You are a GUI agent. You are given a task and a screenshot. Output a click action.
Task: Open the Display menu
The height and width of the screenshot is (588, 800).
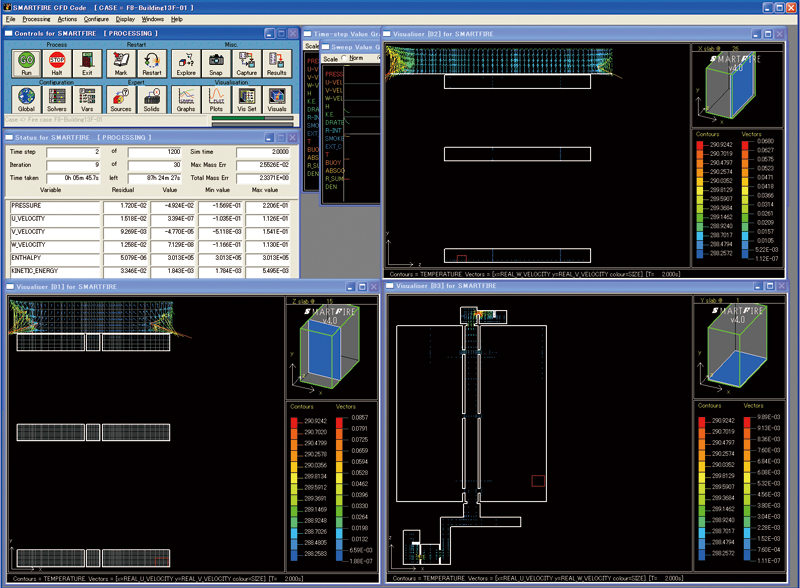tap(125, 19)
